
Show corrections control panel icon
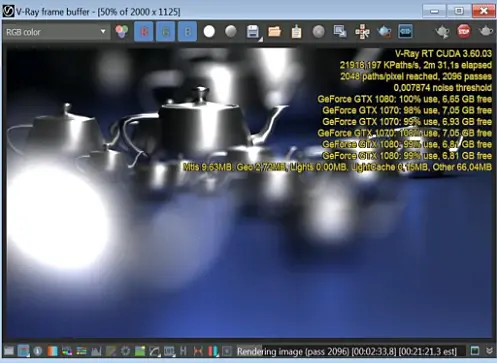9,351
